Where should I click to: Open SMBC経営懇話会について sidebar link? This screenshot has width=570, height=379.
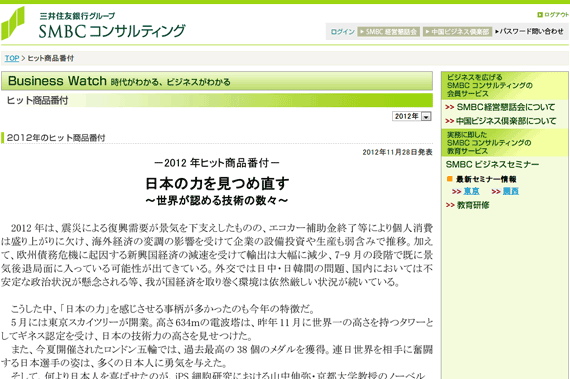[506, 107]
